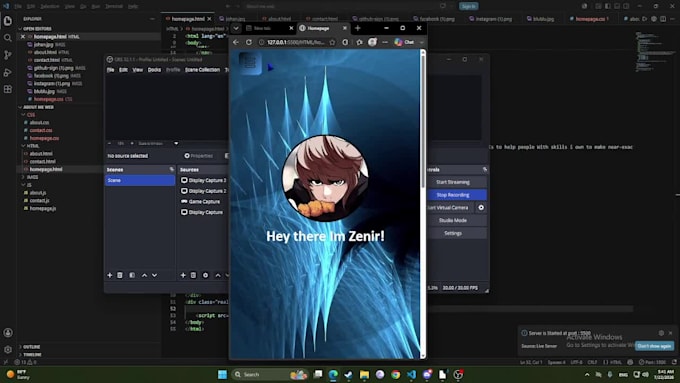This screenshot has height=383, width=680.
Task: Open source properties gear in Sources dock
Action: (x=206, y=275)
